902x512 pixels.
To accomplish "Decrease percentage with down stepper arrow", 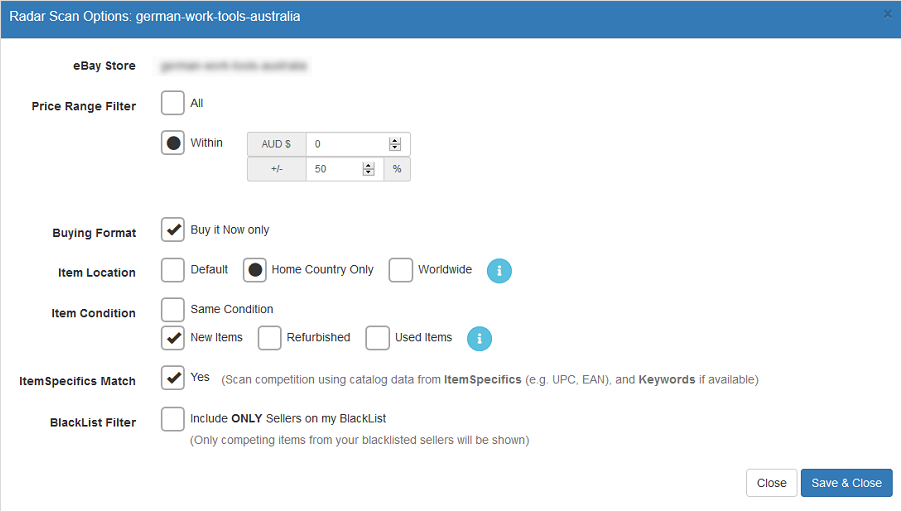I will pos(369,173).
